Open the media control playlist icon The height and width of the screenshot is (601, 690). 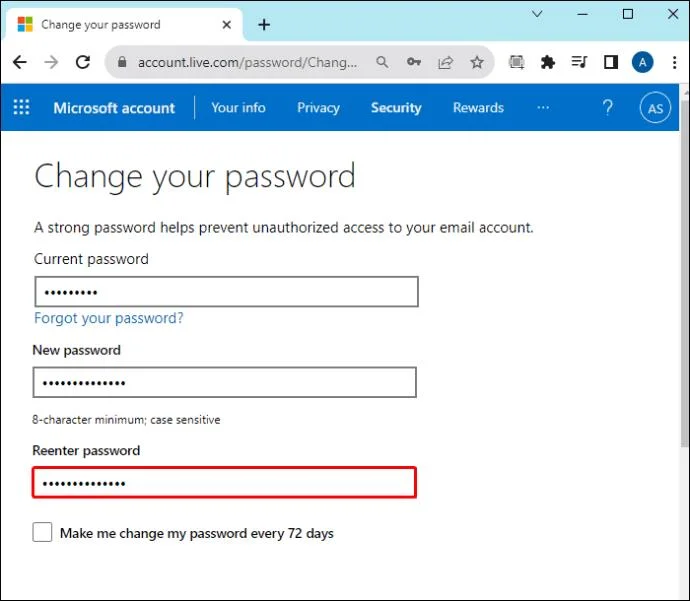click(x=579, y=62)
